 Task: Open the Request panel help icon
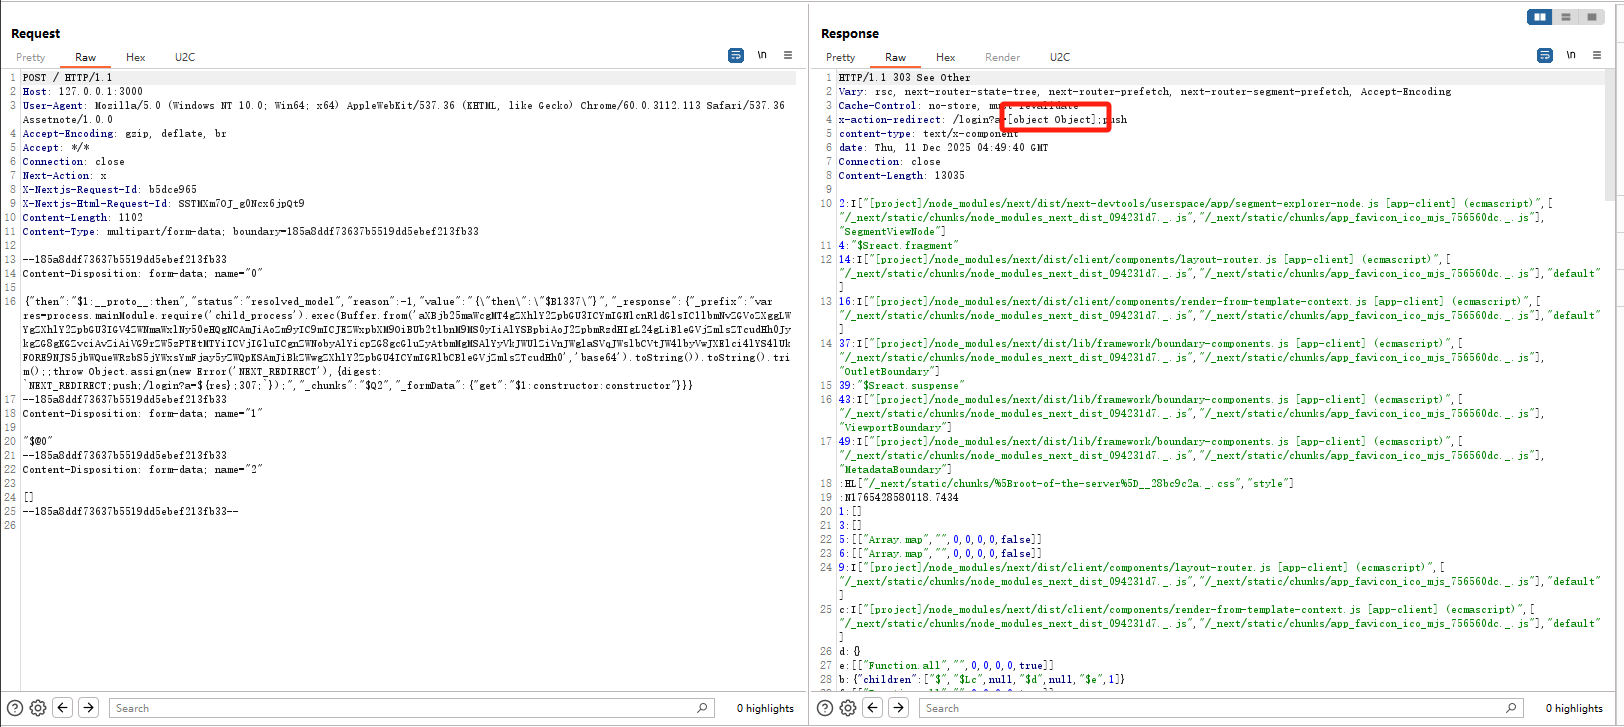coord(15,708)
